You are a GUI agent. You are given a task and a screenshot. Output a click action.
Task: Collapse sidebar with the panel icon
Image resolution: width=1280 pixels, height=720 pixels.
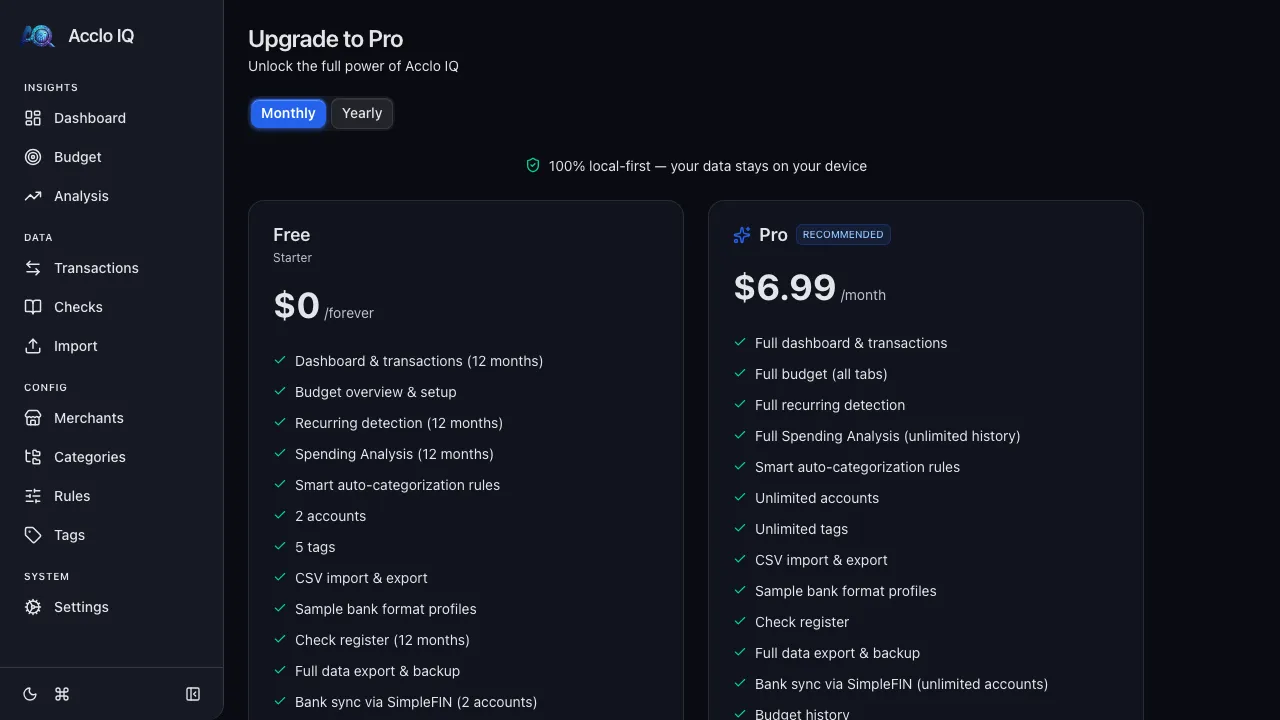coord(193,694)
